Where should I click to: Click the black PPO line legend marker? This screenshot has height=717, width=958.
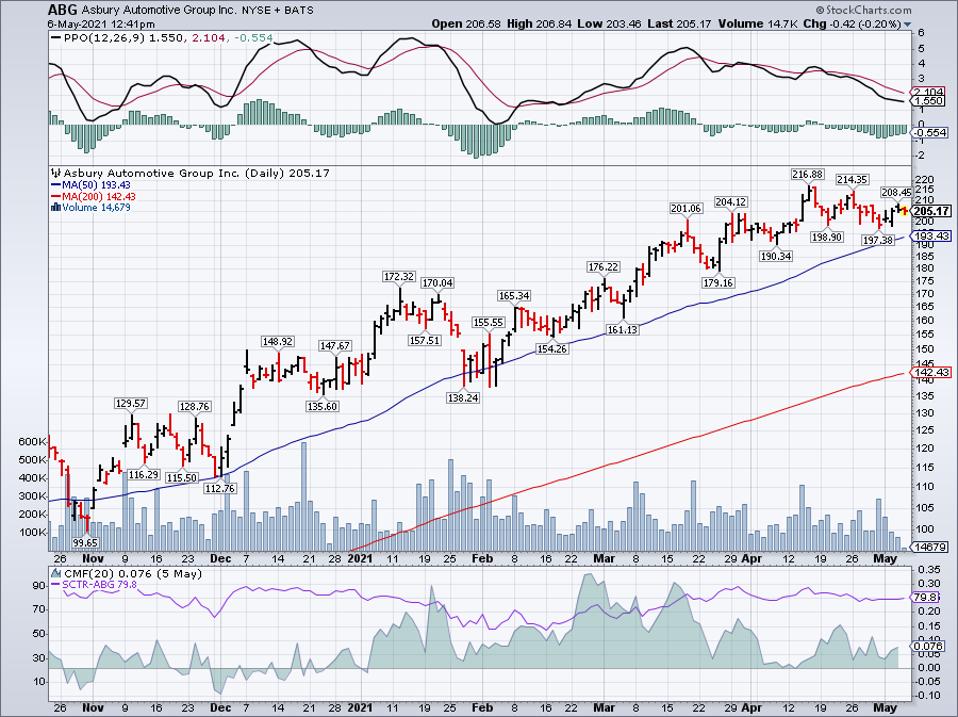click(56, 38)
